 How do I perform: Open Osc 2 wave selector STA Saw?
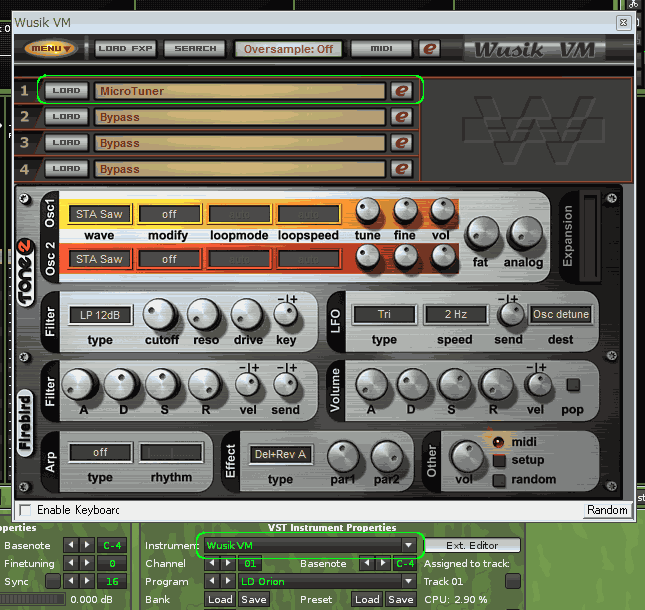pyautogui.click(x=100, y=259)
